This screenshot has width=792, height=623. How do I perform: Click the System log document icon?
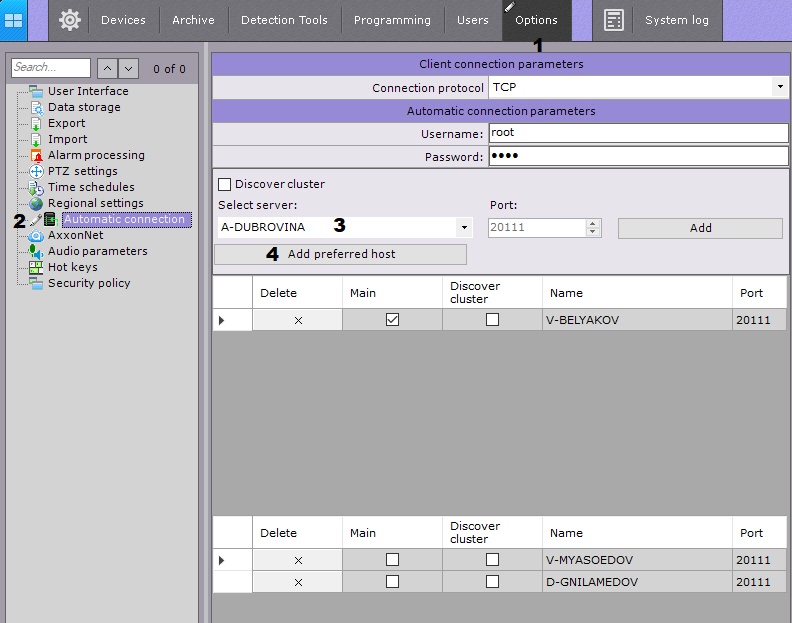click(x=614, y=20)
